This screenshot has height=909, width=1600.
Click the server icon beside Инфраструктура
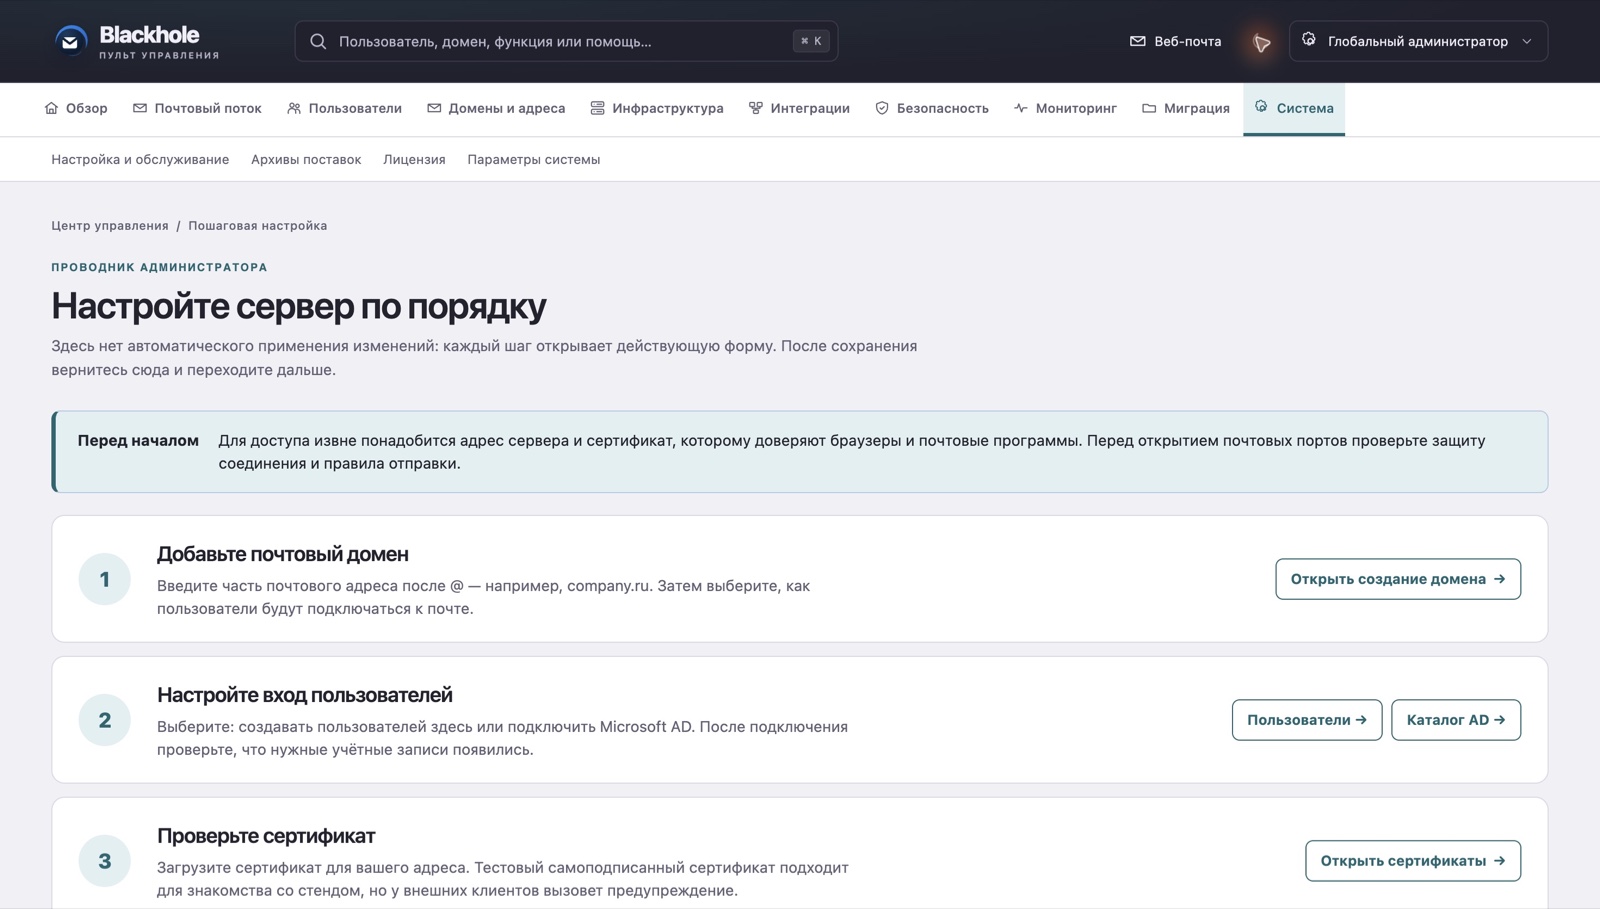point(597,108)
